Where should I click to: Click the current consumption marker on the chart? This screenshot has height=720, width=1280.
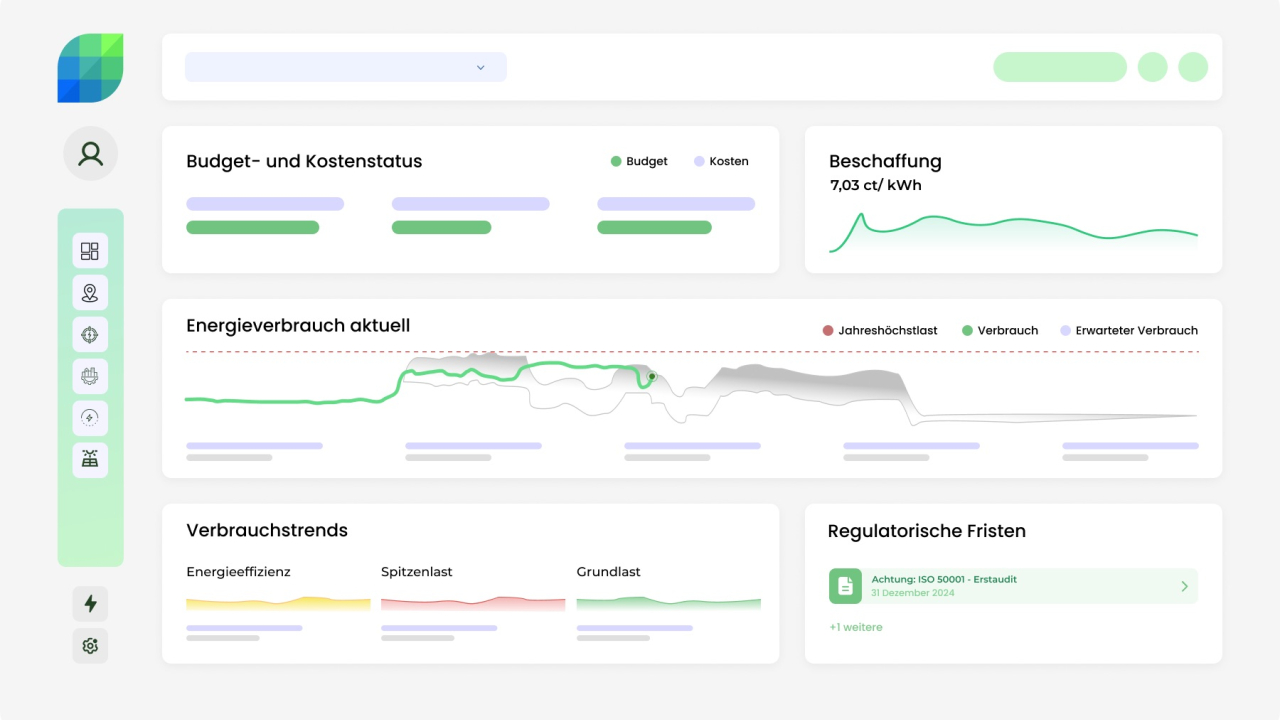651,377
